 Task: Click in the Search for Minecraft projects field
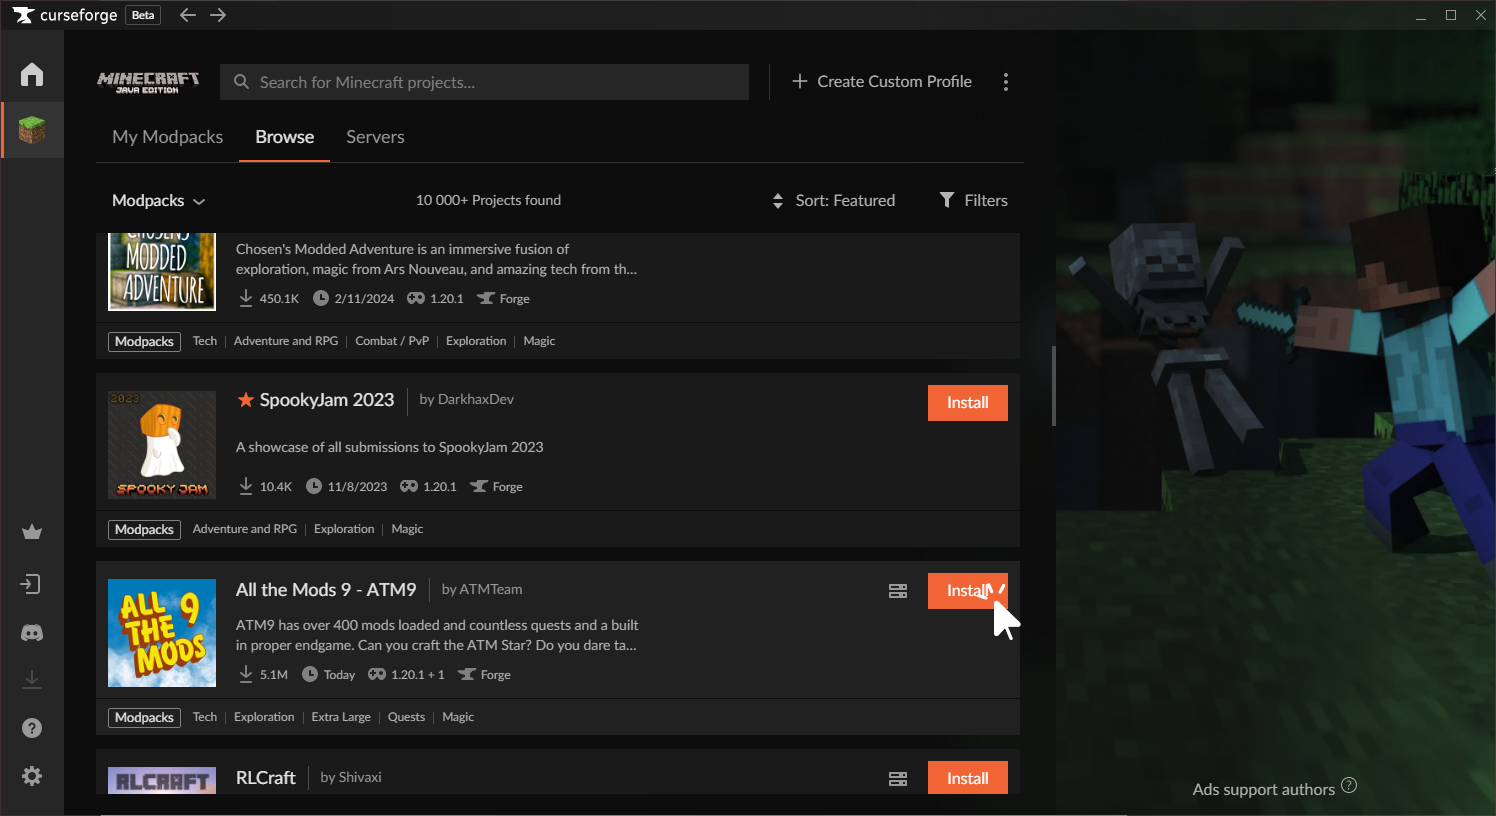pyautogui.click(x=484, y=82)
